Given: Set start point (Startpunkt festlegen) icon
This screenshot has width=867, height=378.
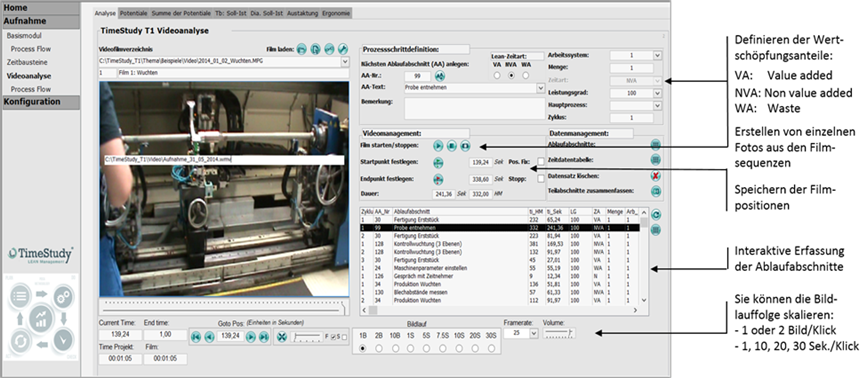Looking at the screenshot, I should [x=438, y=162].
